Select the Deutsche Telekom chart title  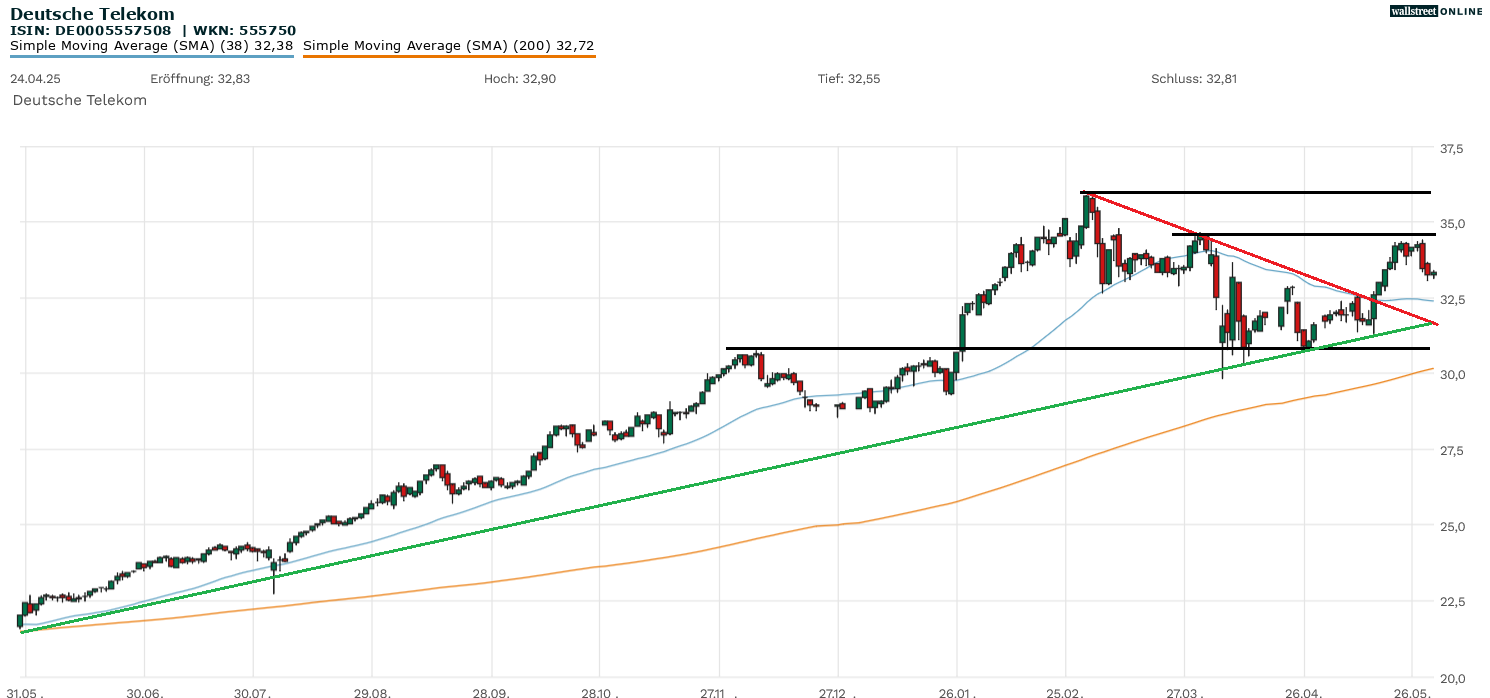pyautogui.click(x=92, y=14)
